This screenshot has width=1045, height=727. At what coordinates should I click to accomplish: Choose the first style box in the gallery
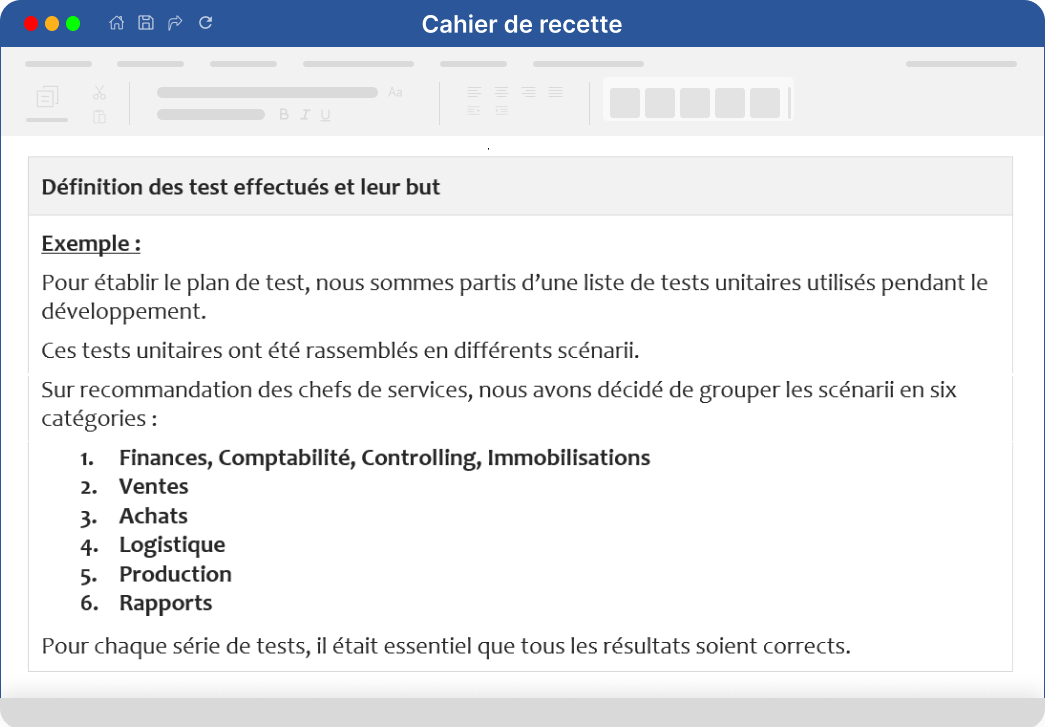tap(625, 103)
